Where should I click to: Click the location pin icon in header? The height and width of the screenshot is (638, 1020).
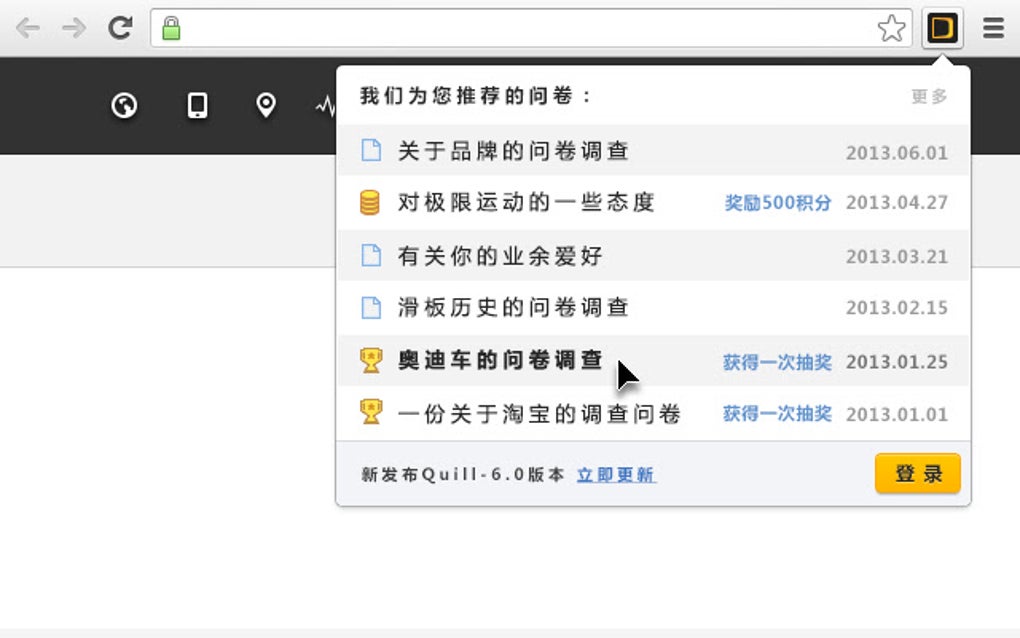pos(265,105)
